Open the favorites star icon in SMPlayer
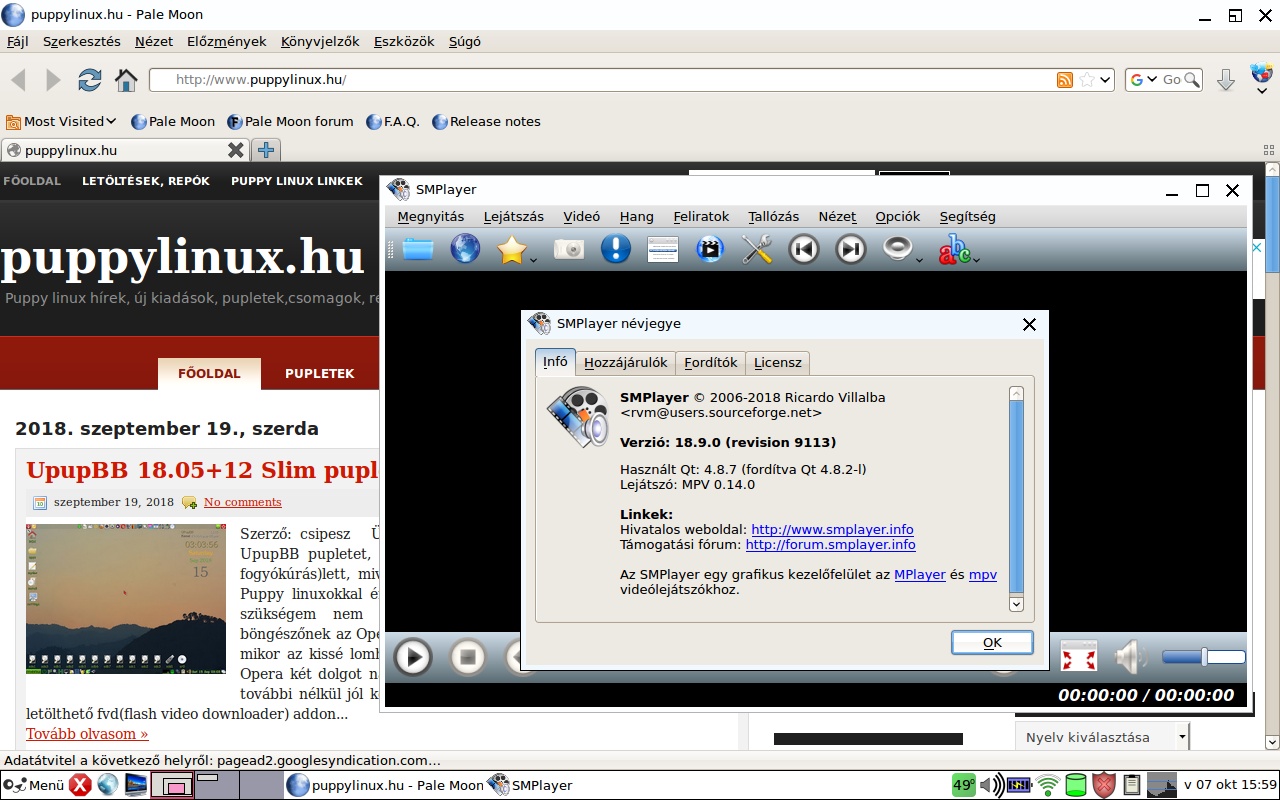 511,249
